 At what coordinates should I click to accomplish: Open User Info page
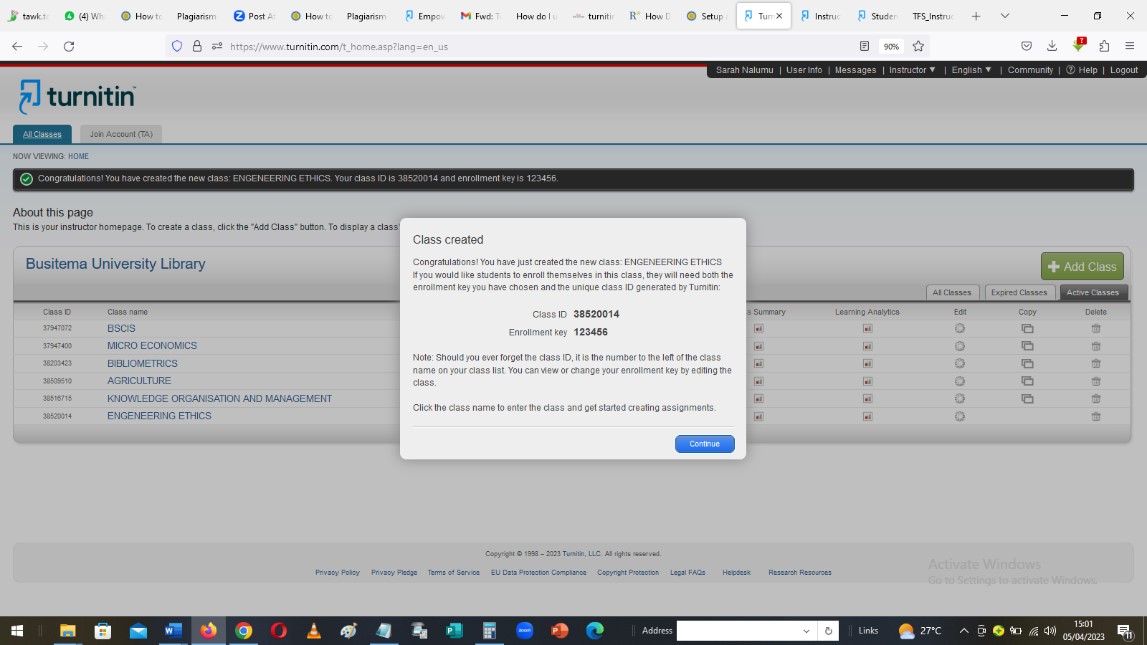tap(804, 70)
